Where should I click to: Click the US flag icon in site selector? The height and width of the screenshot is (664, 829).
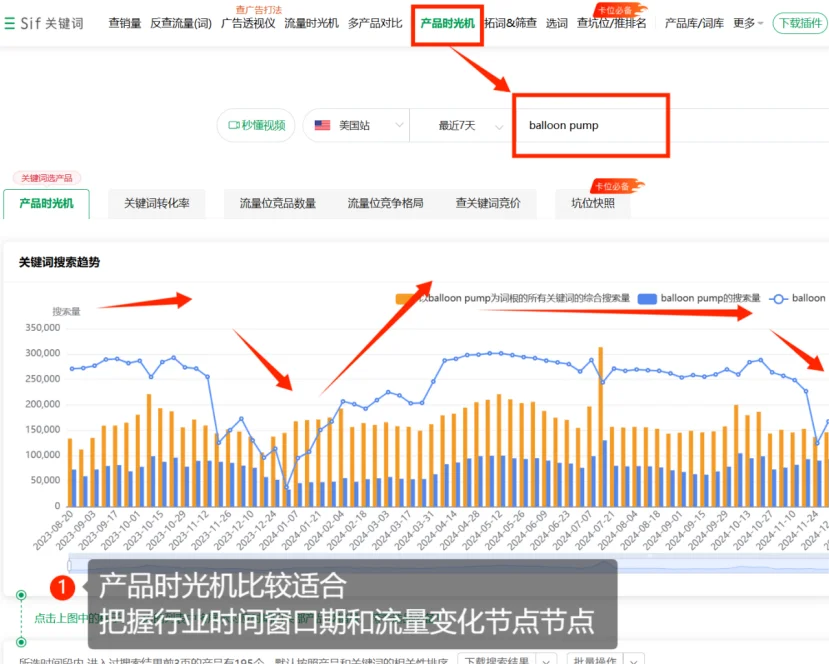(x=322, y=125)
